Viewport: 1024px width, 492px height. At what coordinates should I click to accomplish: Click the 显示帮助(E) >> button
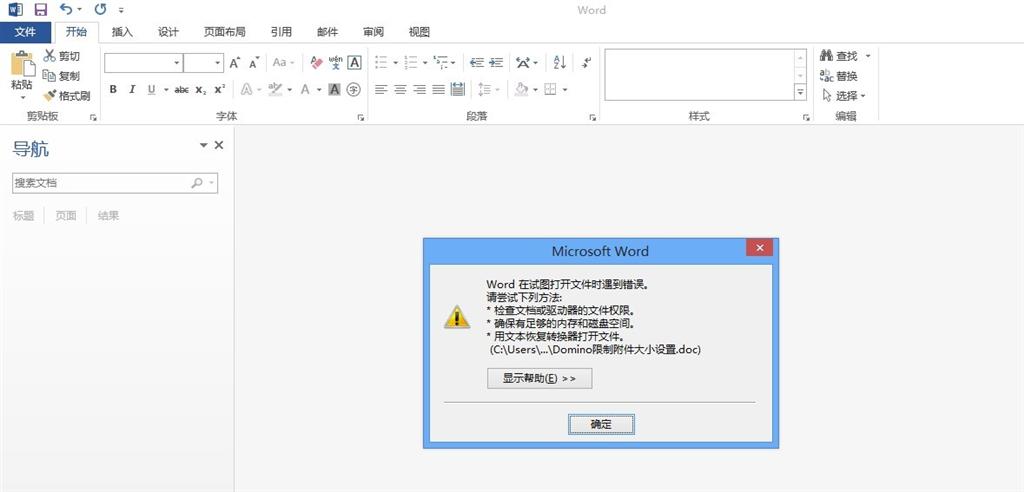point(539,378)
